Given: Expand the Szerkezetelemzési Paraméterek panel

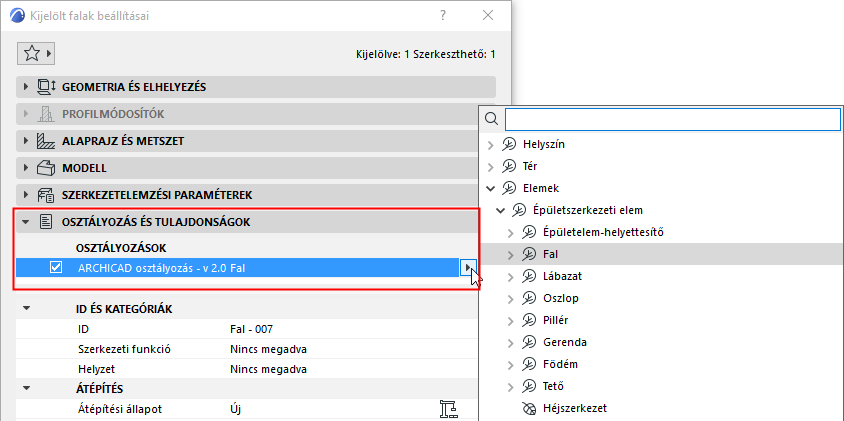Looking at the screenshot, I should click(x=26, y=195).
